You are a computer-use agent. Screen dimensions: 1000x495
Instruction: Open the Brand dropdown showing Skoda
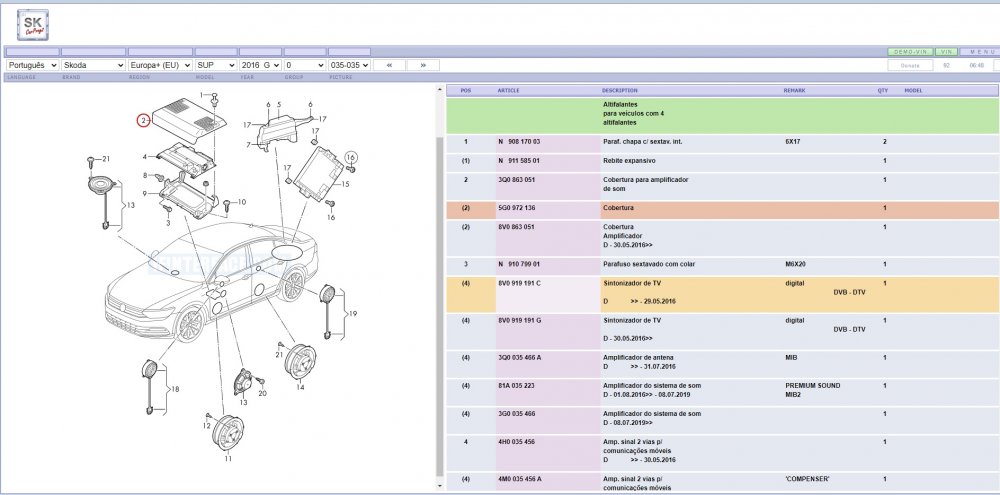pyautogui.click(x=94, y=65)
